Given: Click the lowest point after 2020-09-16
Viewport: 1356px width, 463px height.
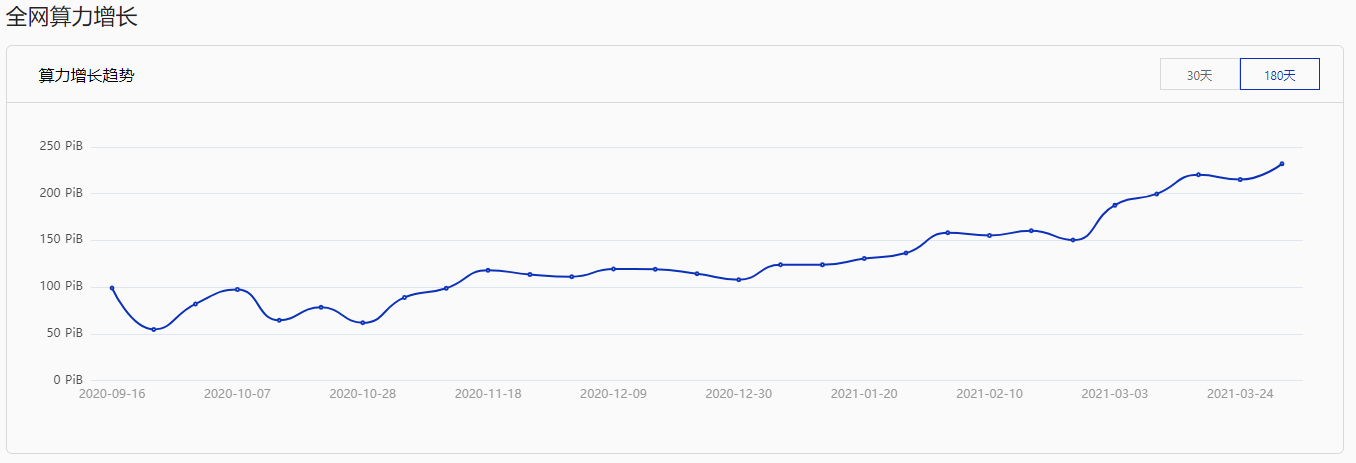Looking at the screenshot, I should click(154, 329).
